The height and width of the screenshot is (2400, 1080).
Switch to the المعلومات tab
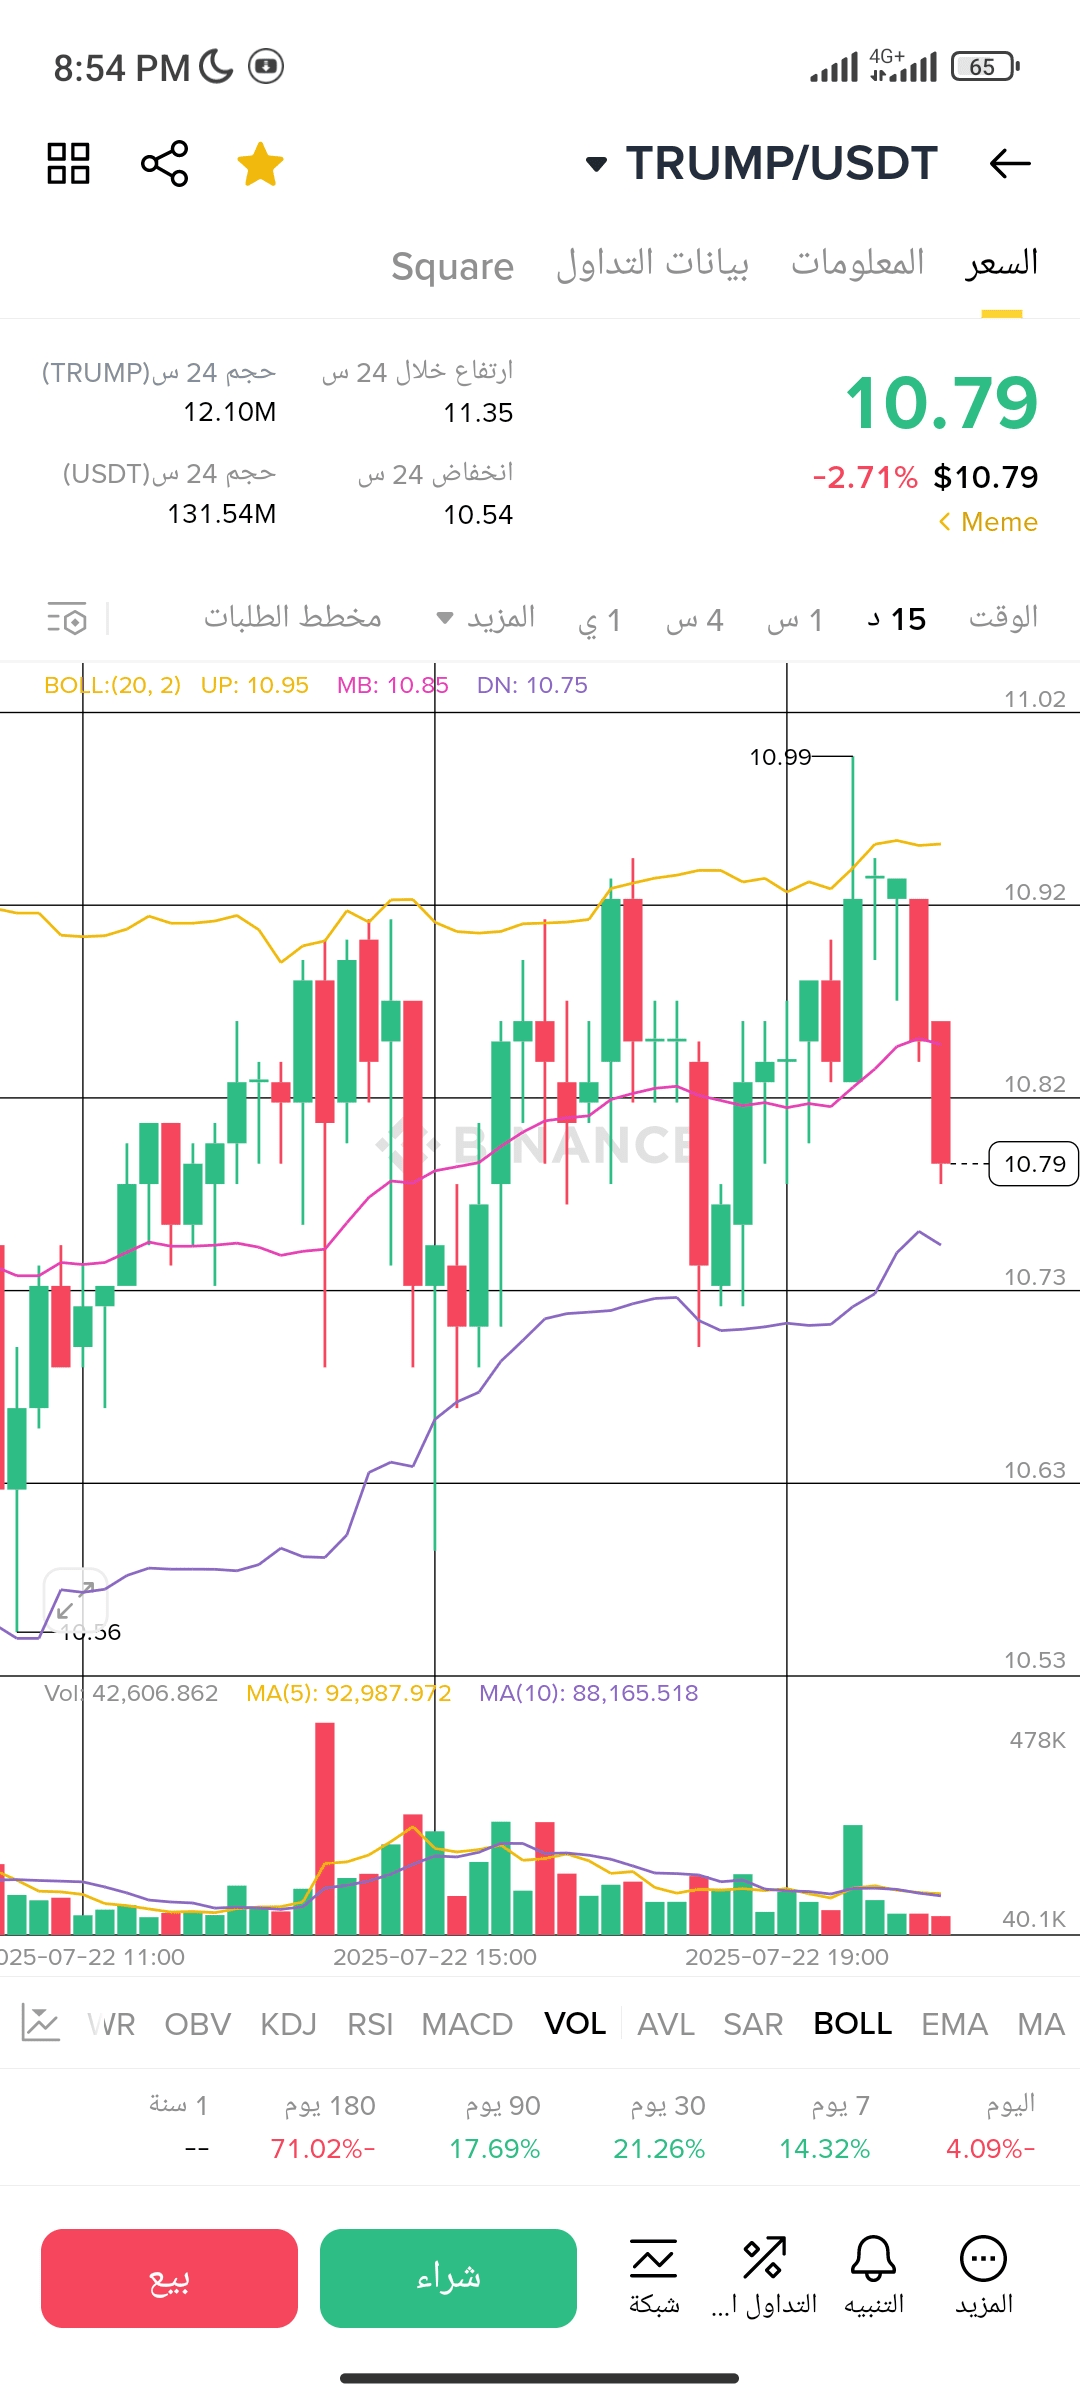(x=857, y=263)
